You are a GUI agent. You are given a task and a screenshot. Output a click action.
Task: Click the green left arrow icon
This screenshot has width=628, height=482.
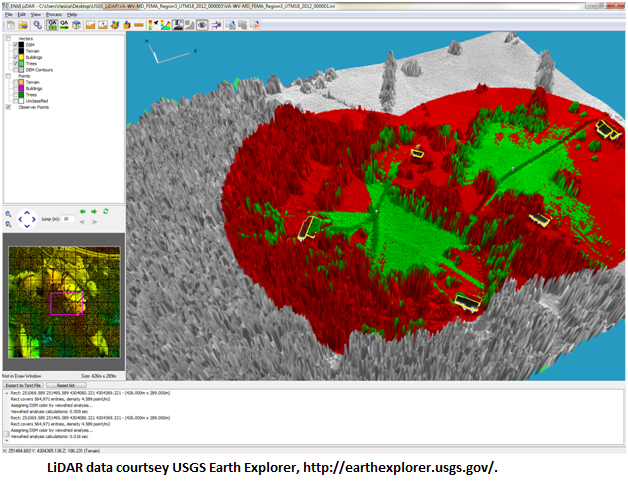coord(83,212)
